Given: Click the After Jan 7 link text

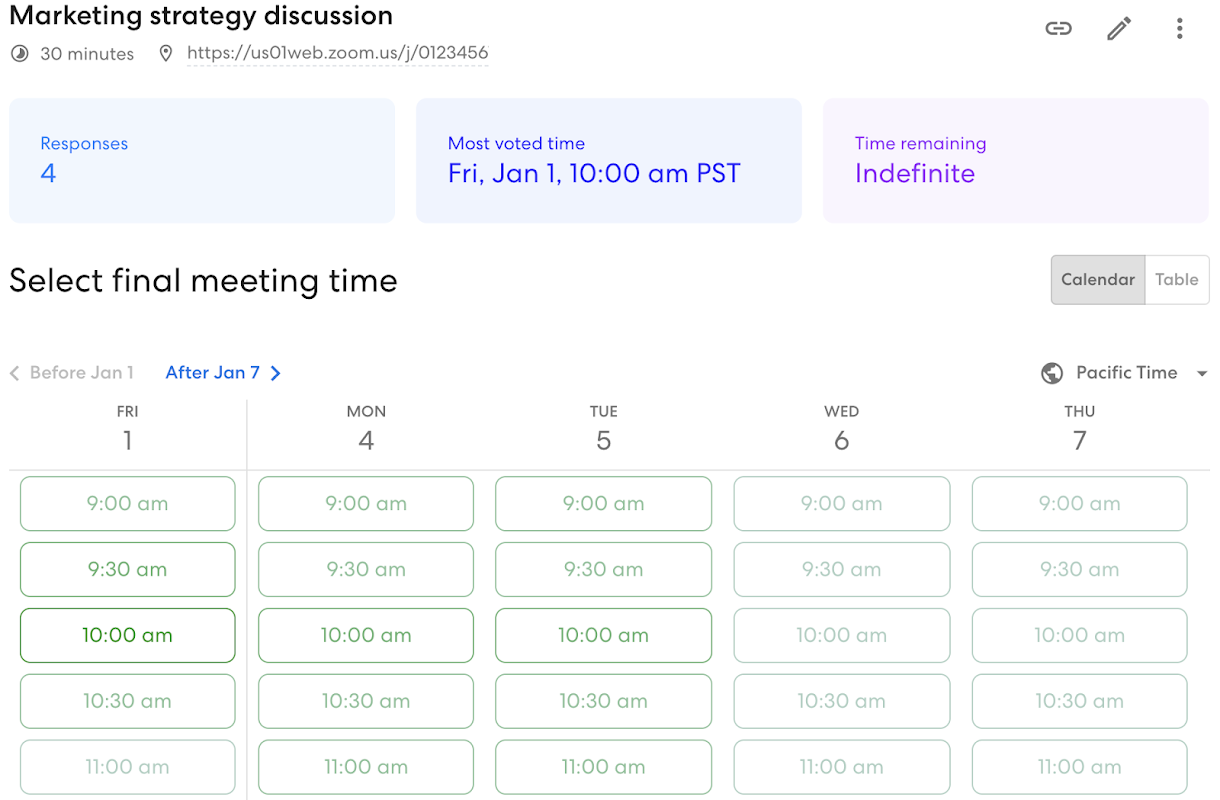Looking at the screenshot, I should click(x=213, y=372).
